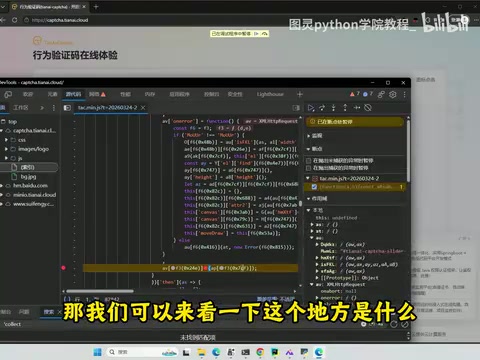The image size is (480, 360).
Task: Select the Workspace navigator tab
Action: (x=21, y=108)
